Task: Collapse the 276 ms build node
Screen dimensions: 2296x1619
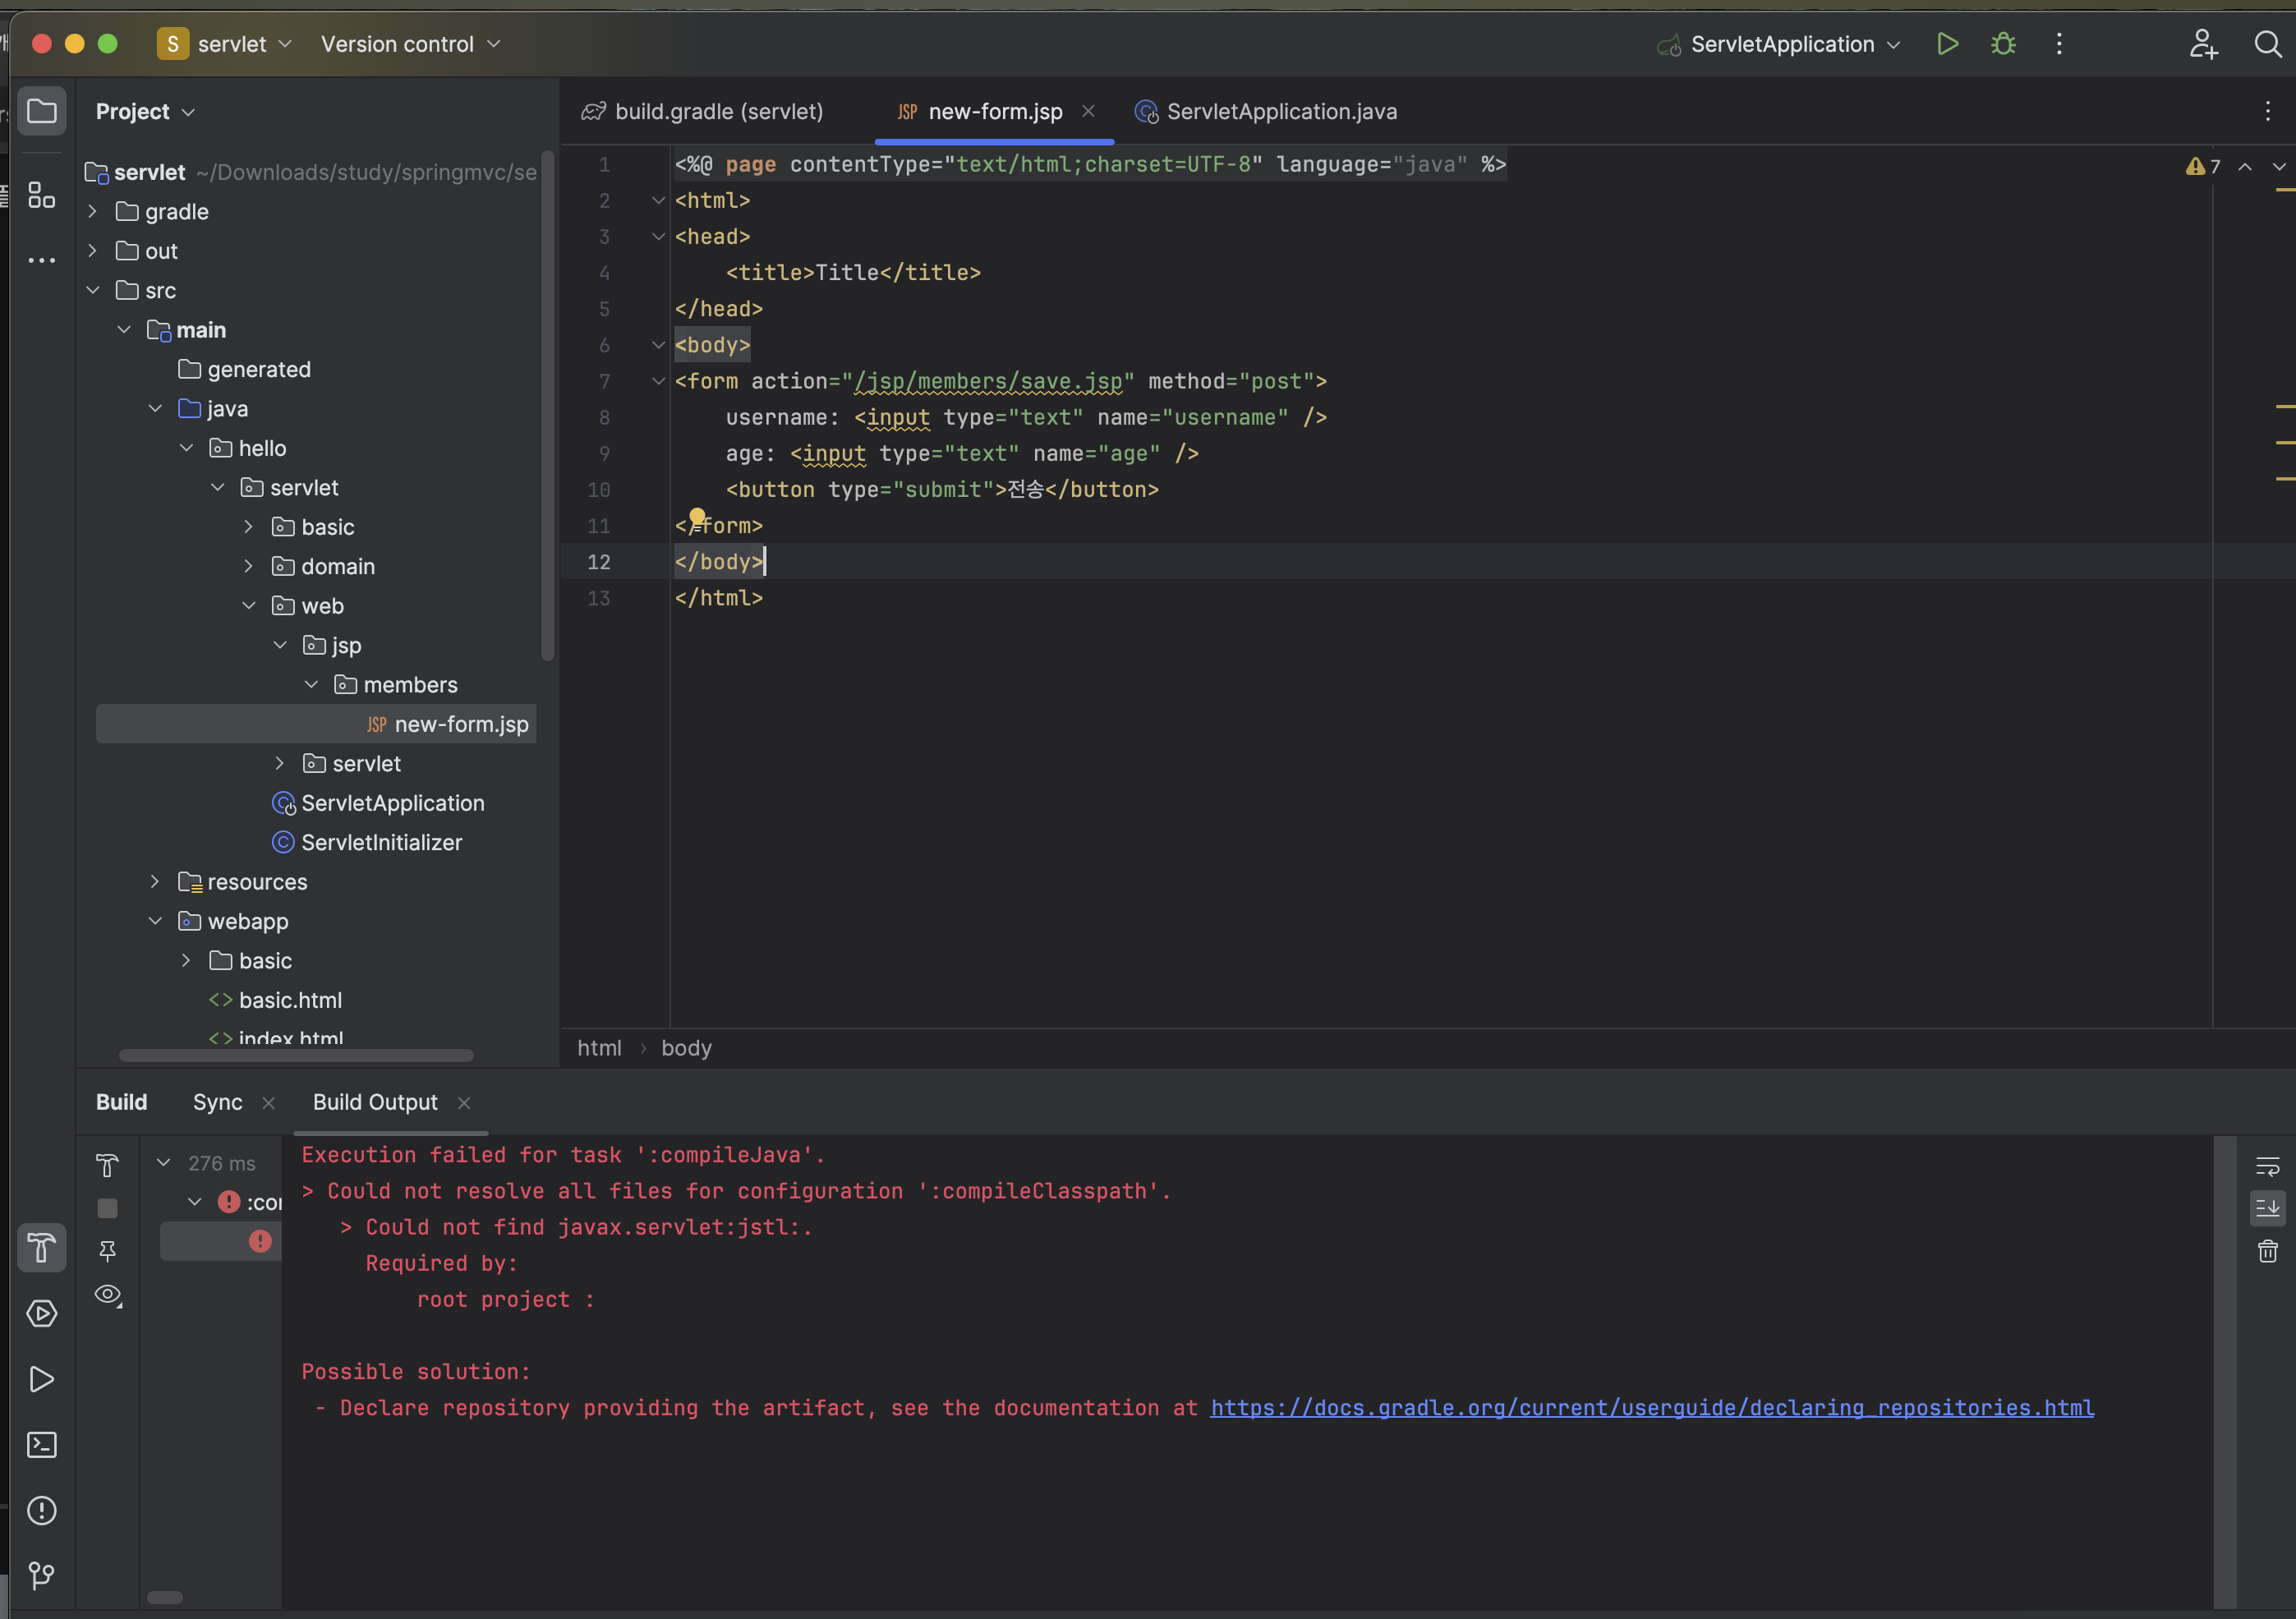Action: tap(163, 1163)
